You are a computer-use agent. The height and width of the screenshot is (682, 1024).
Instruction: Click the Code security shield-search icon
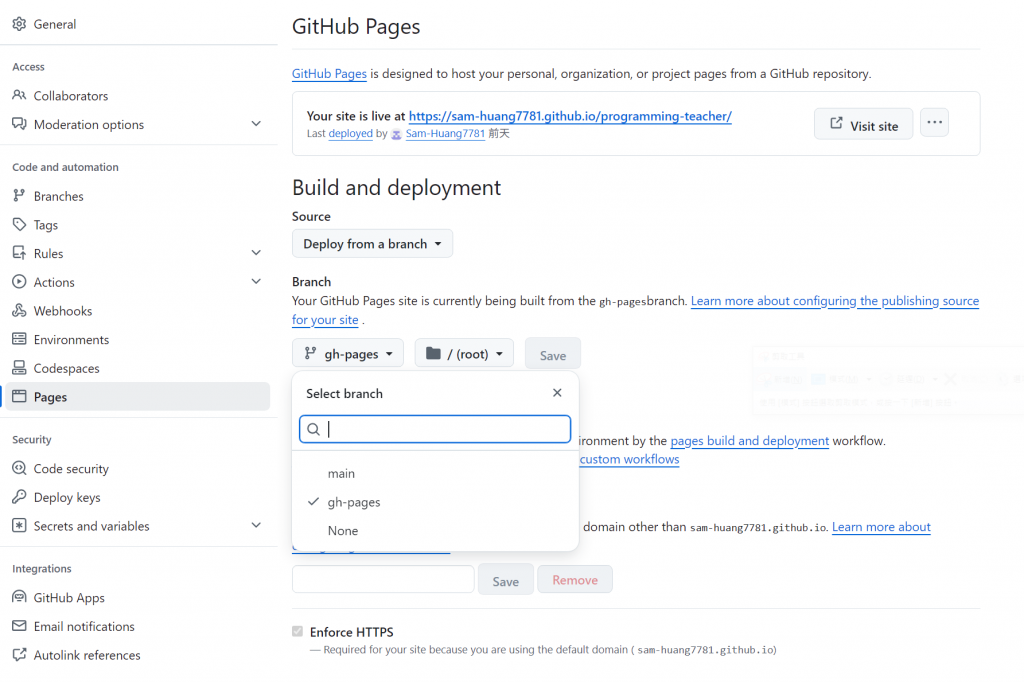pos(19,468)
